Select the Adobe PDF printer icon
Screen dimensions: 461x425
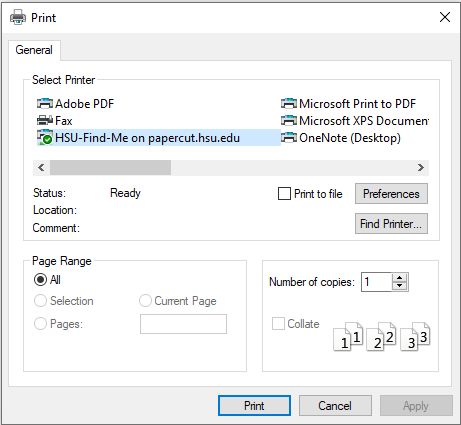45,104
